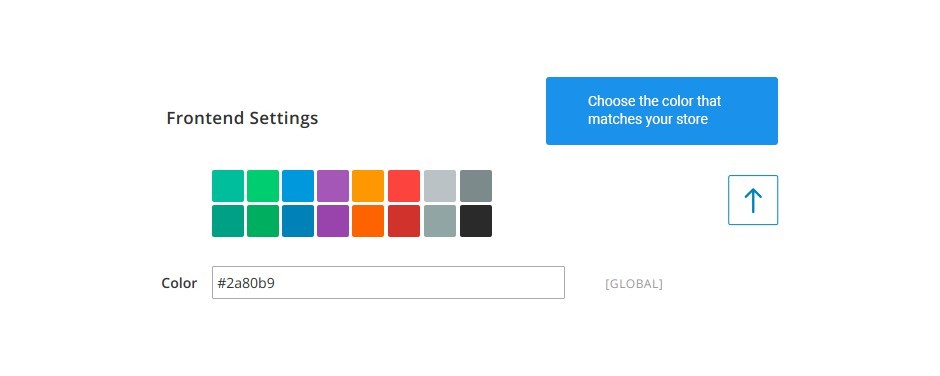940x376 pixels.
Task: Select the light silver gray swatch
Action: click(x=440, y=186)
